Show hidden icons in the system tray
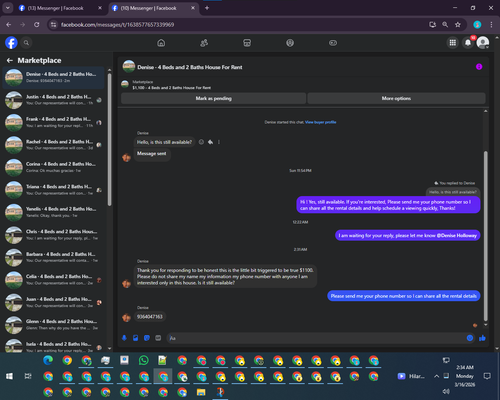The width and height of the screenshot is (500, 400). coord(436,376)
